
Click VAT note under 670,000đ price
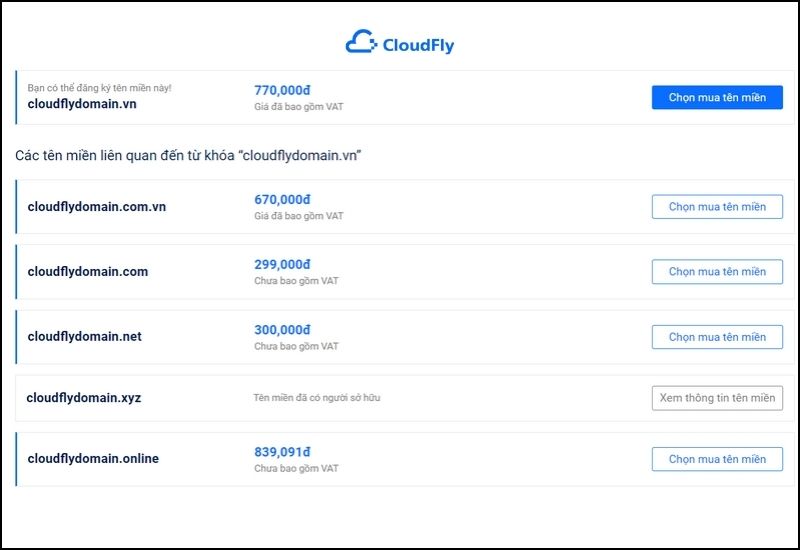[298, 216]
